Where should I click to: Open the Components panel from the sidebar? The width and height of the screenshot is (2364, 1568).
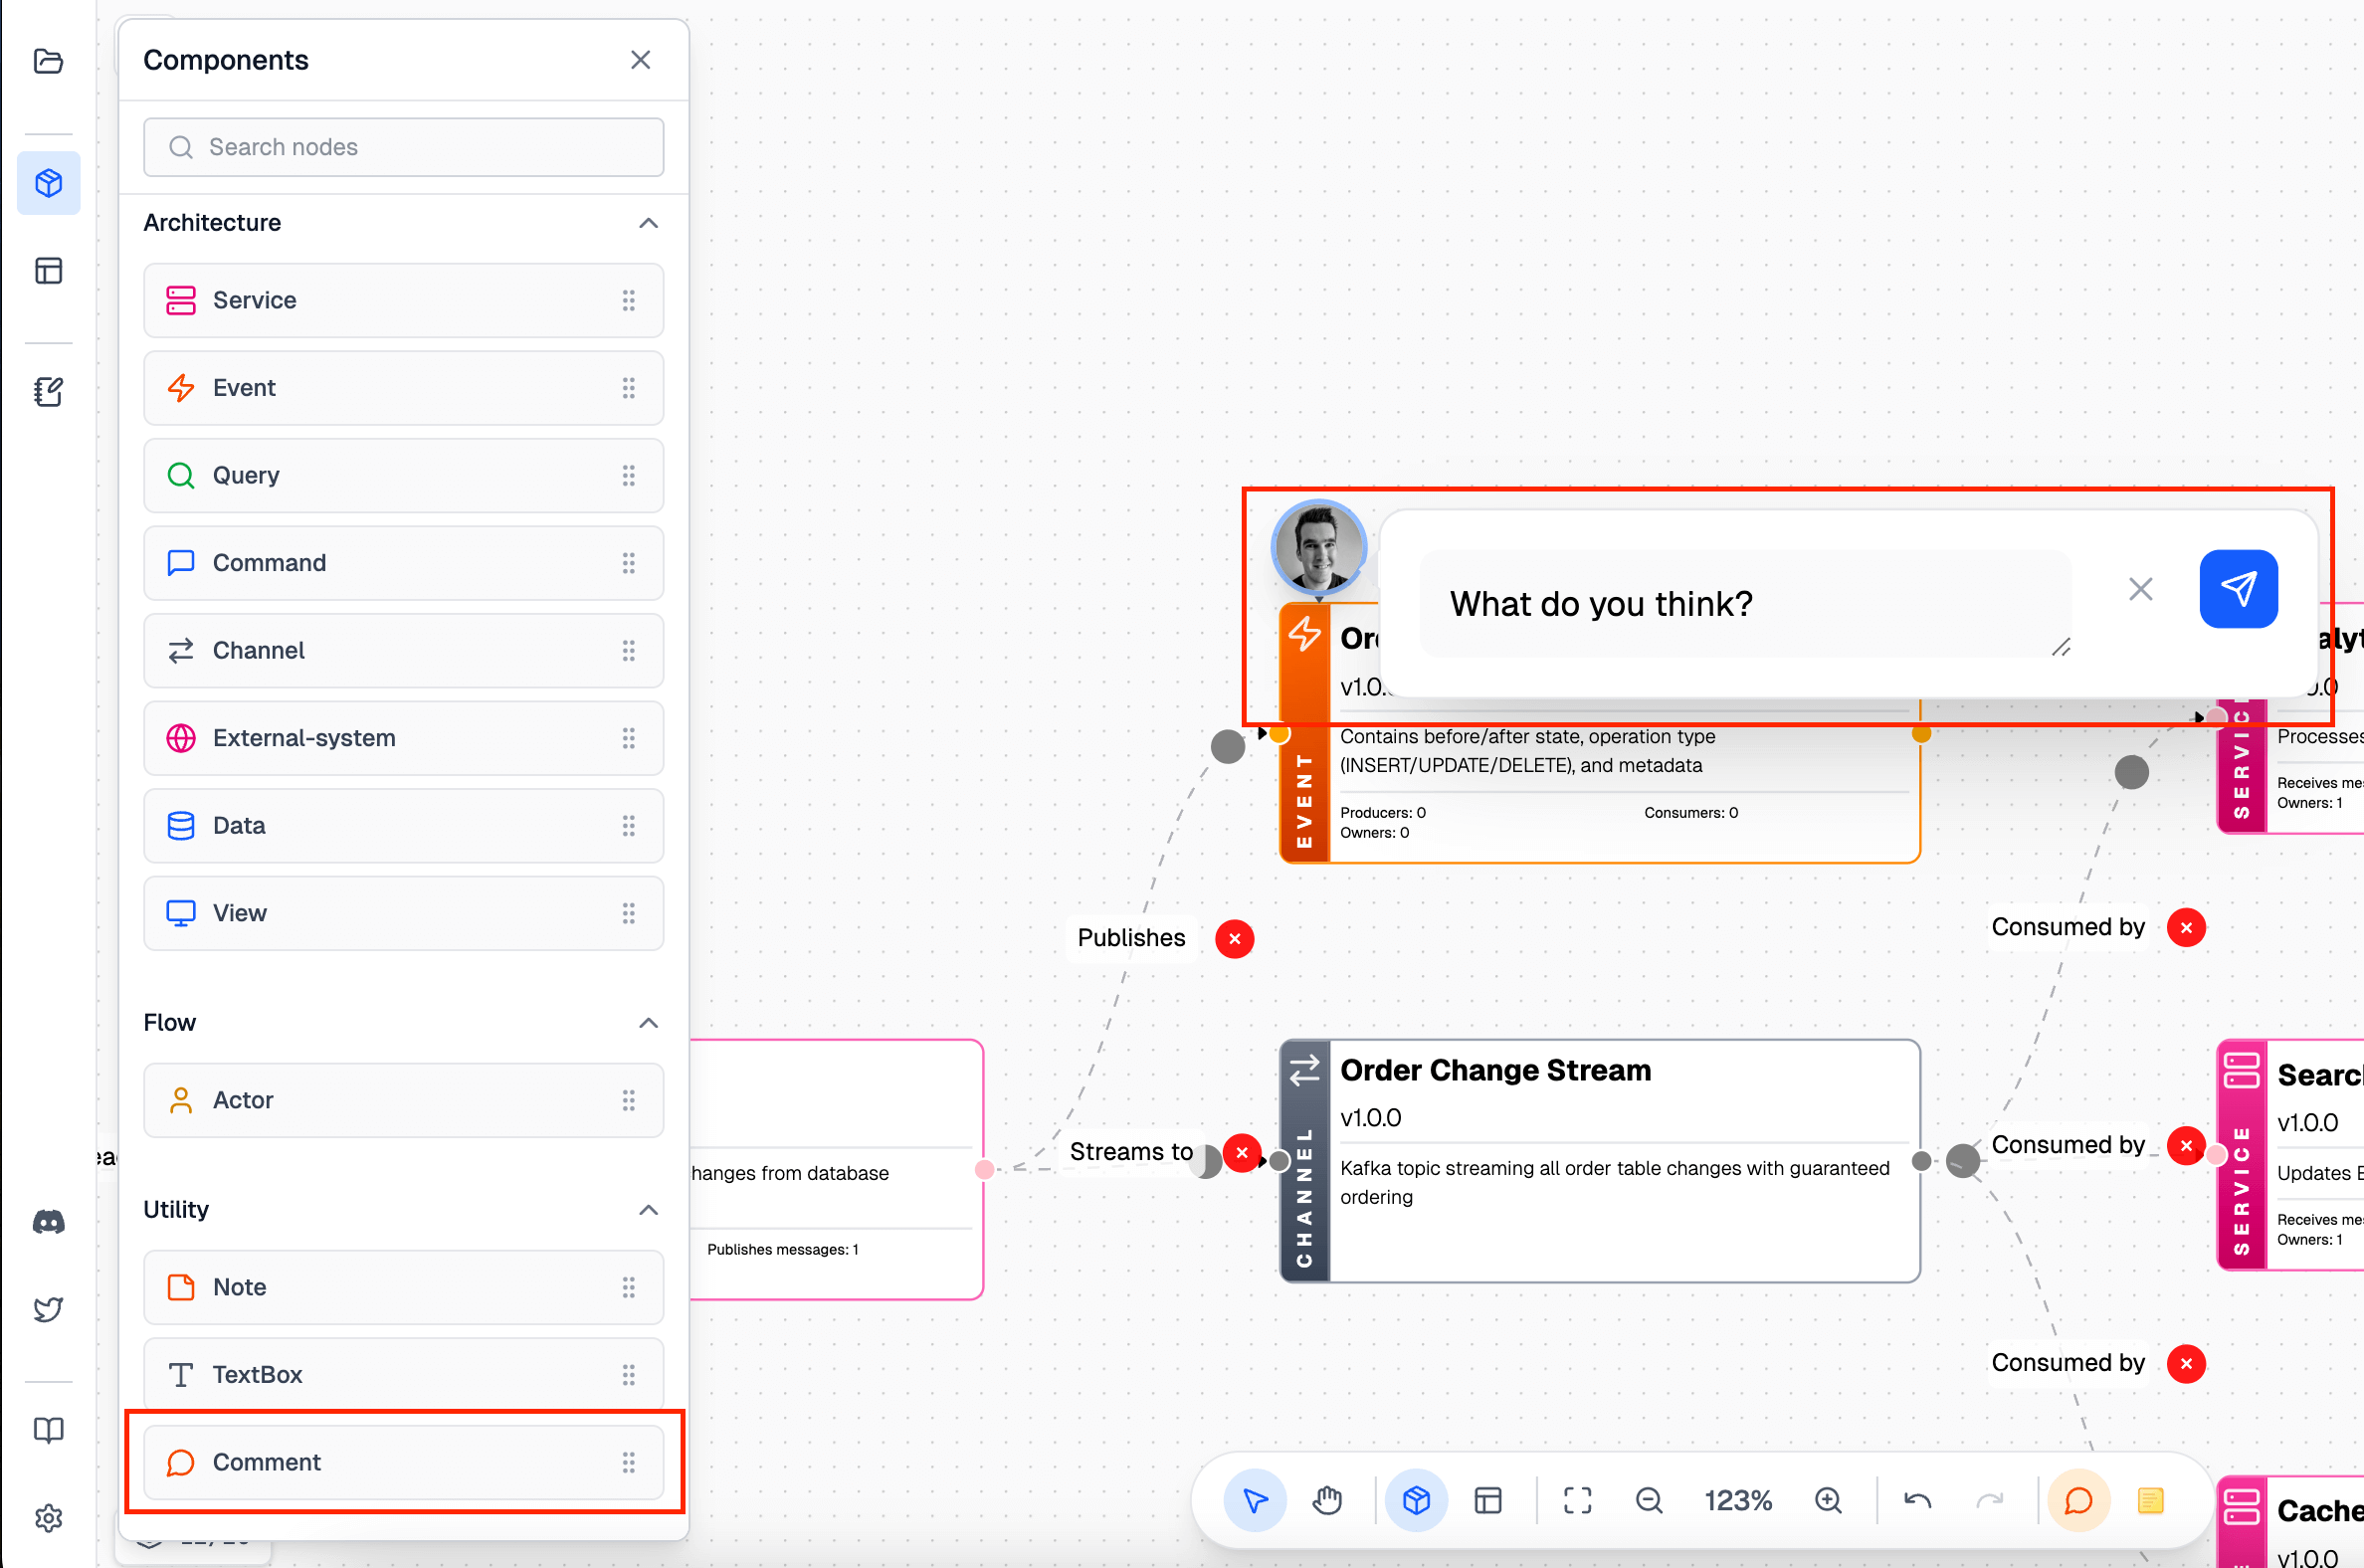point(48,183)
